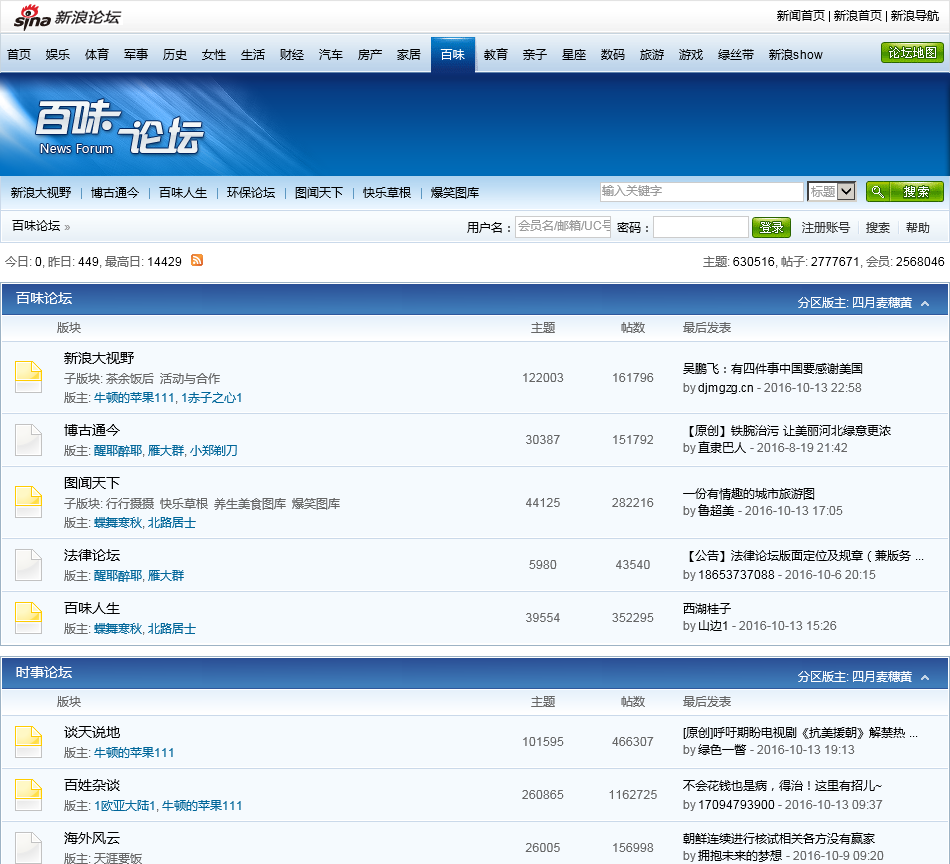
Task: Open post 不会花钱也是病，得治！这里有招儿~
Action: coord(782,786)
